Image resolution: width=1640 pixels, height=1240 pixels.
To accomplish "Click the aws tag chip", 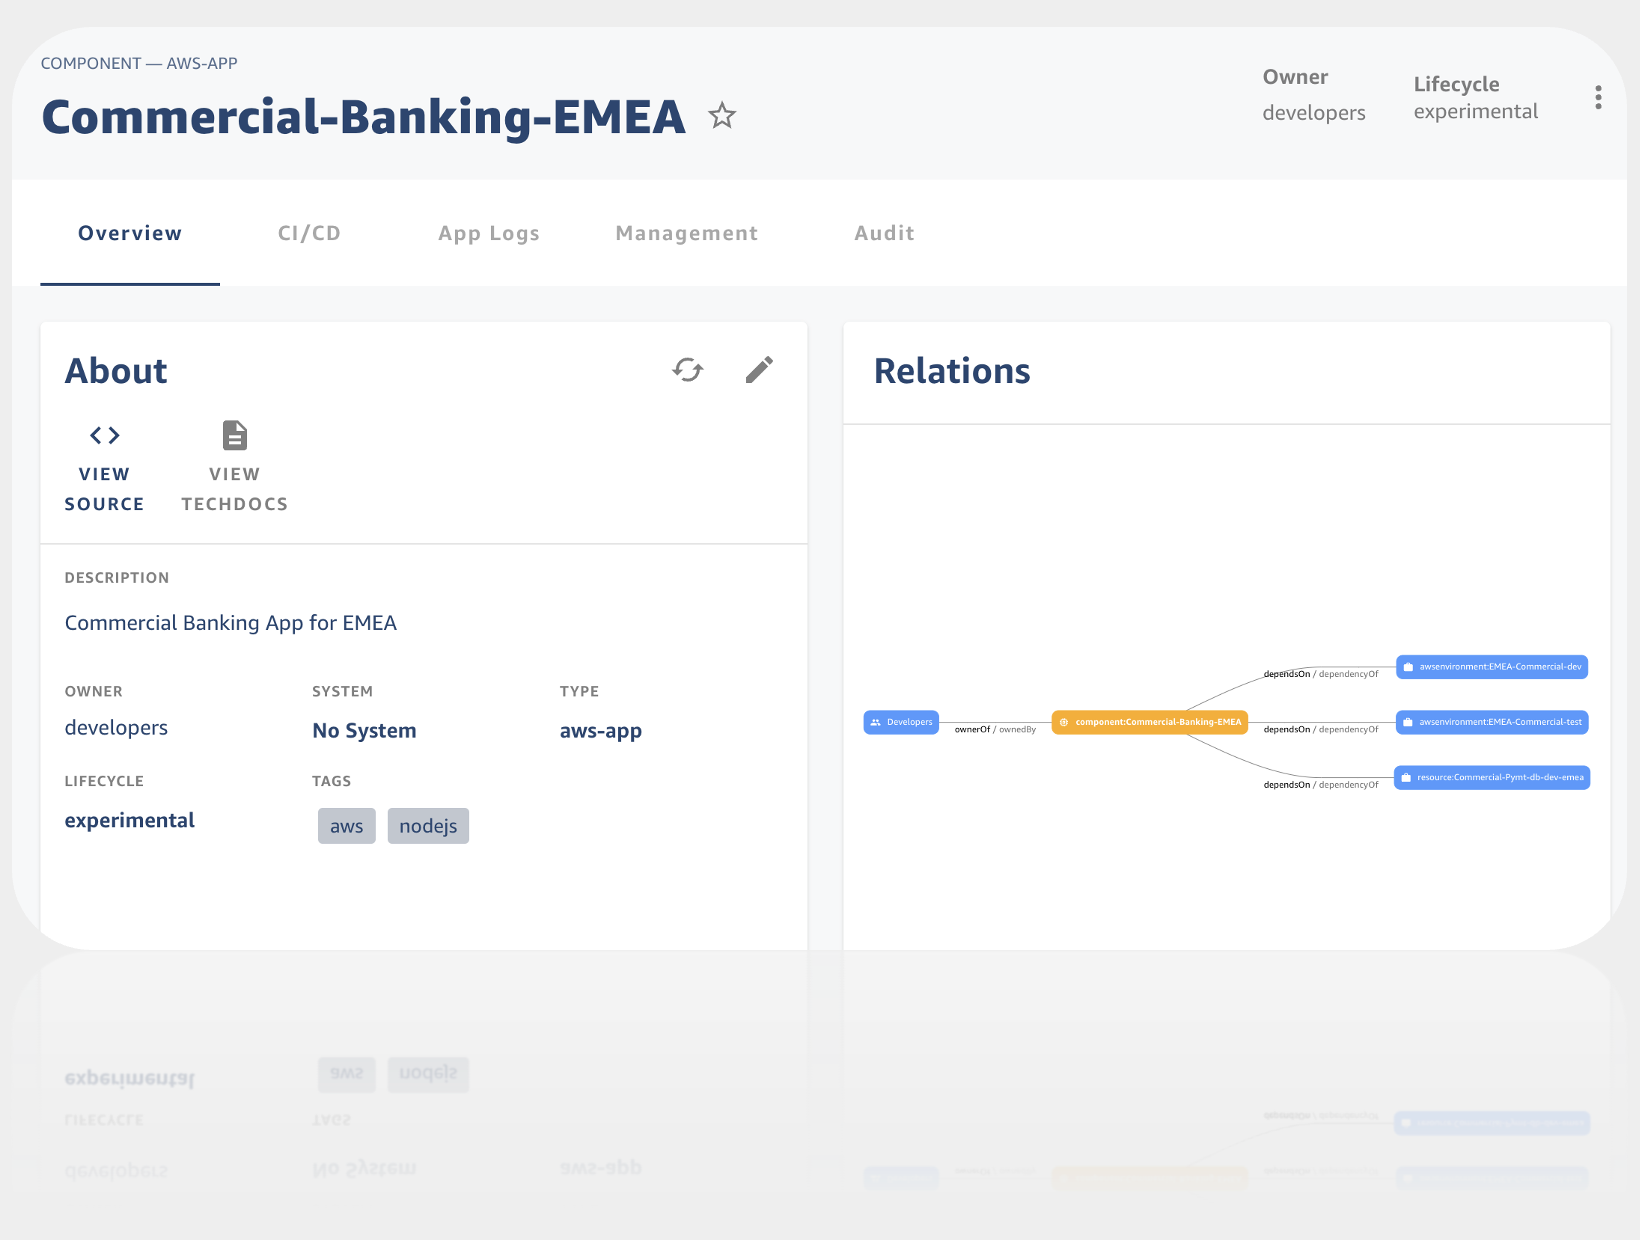I will pyautogui.click(x=346, y=826).
